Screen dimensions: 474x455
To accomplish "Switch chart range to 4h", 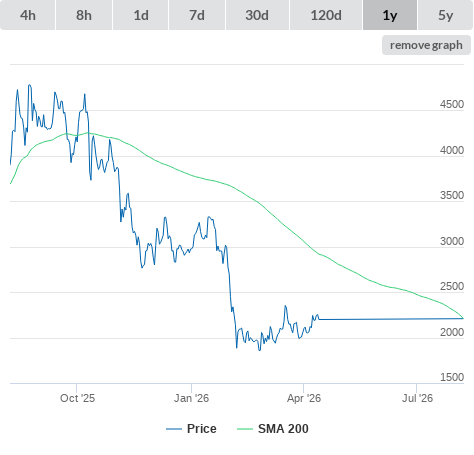I will [28, 15].
